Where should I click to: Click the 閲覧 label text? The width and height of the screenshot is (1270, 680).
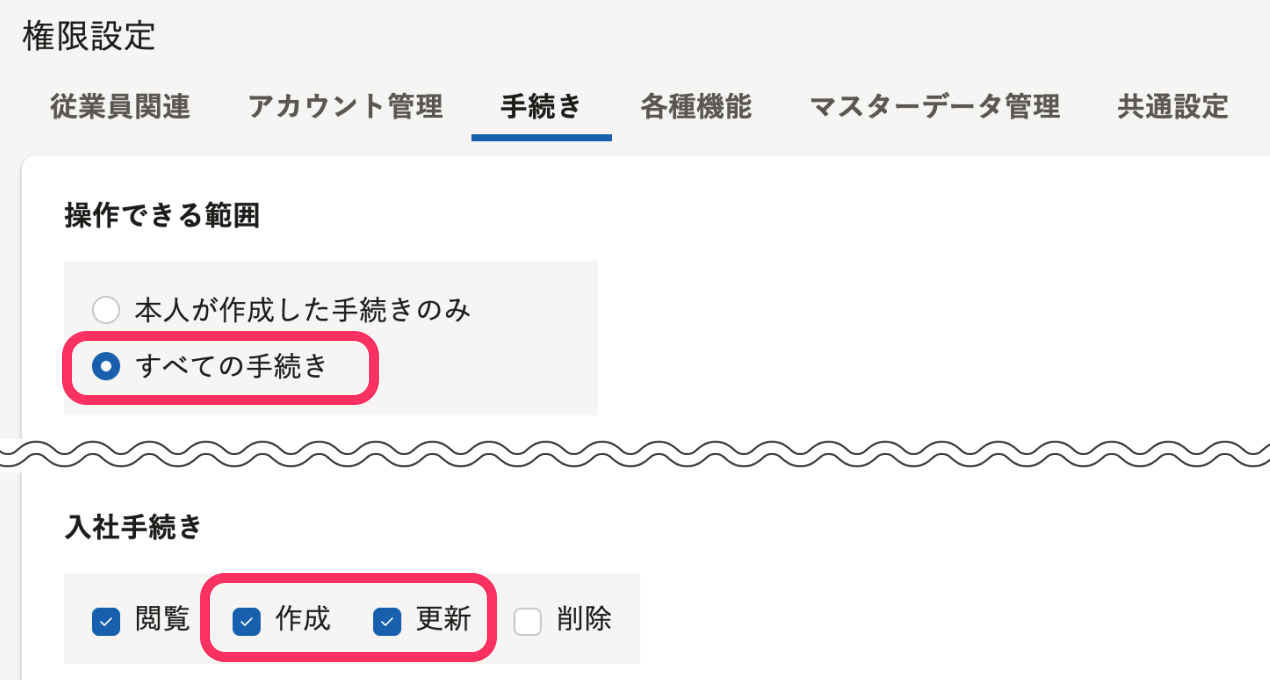(x=162, y=620)
